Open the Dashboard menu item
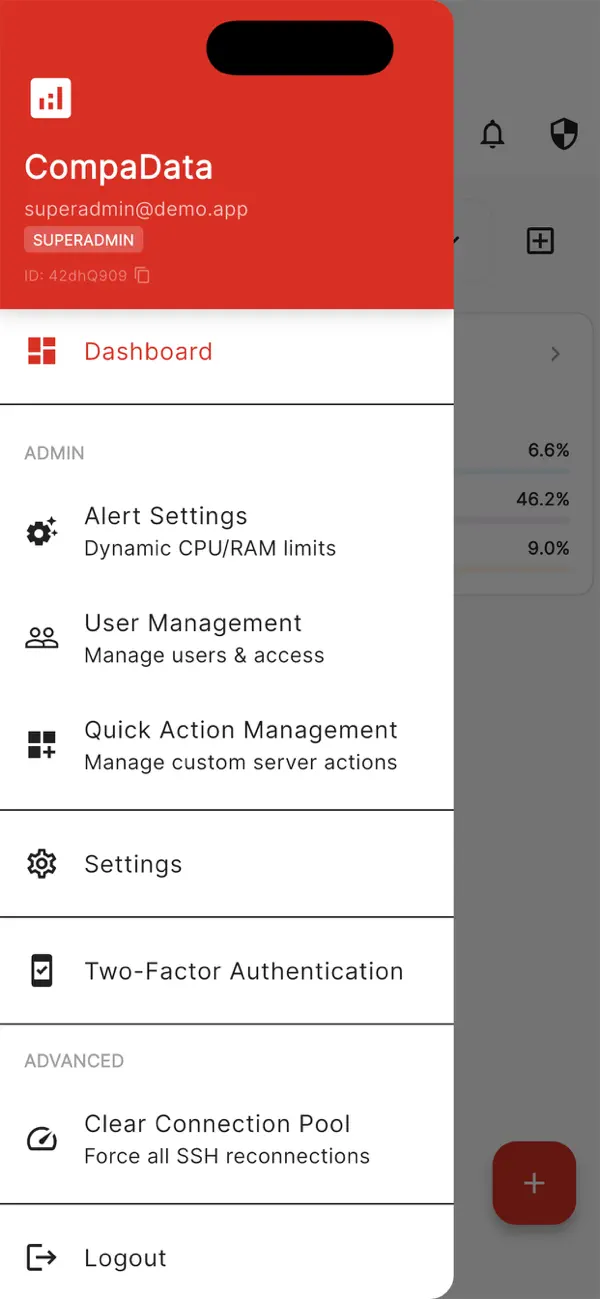Screen dimensions: 600x1299 (x=148, y=351)
